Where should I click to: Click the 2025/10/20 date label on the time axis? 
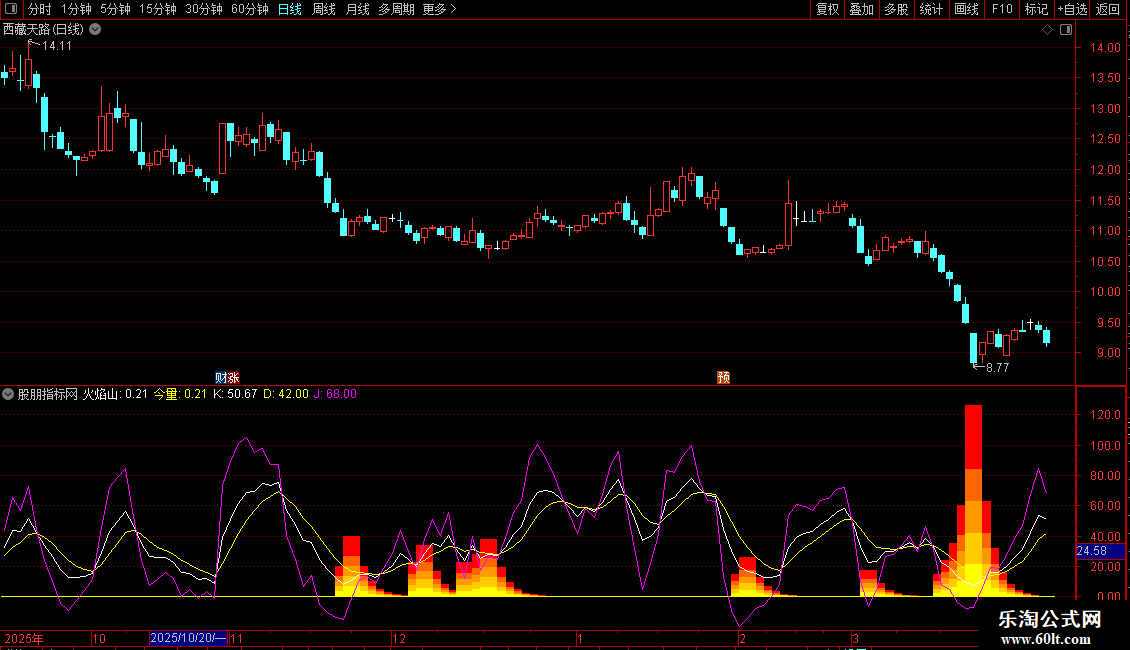tap(188, 638)
